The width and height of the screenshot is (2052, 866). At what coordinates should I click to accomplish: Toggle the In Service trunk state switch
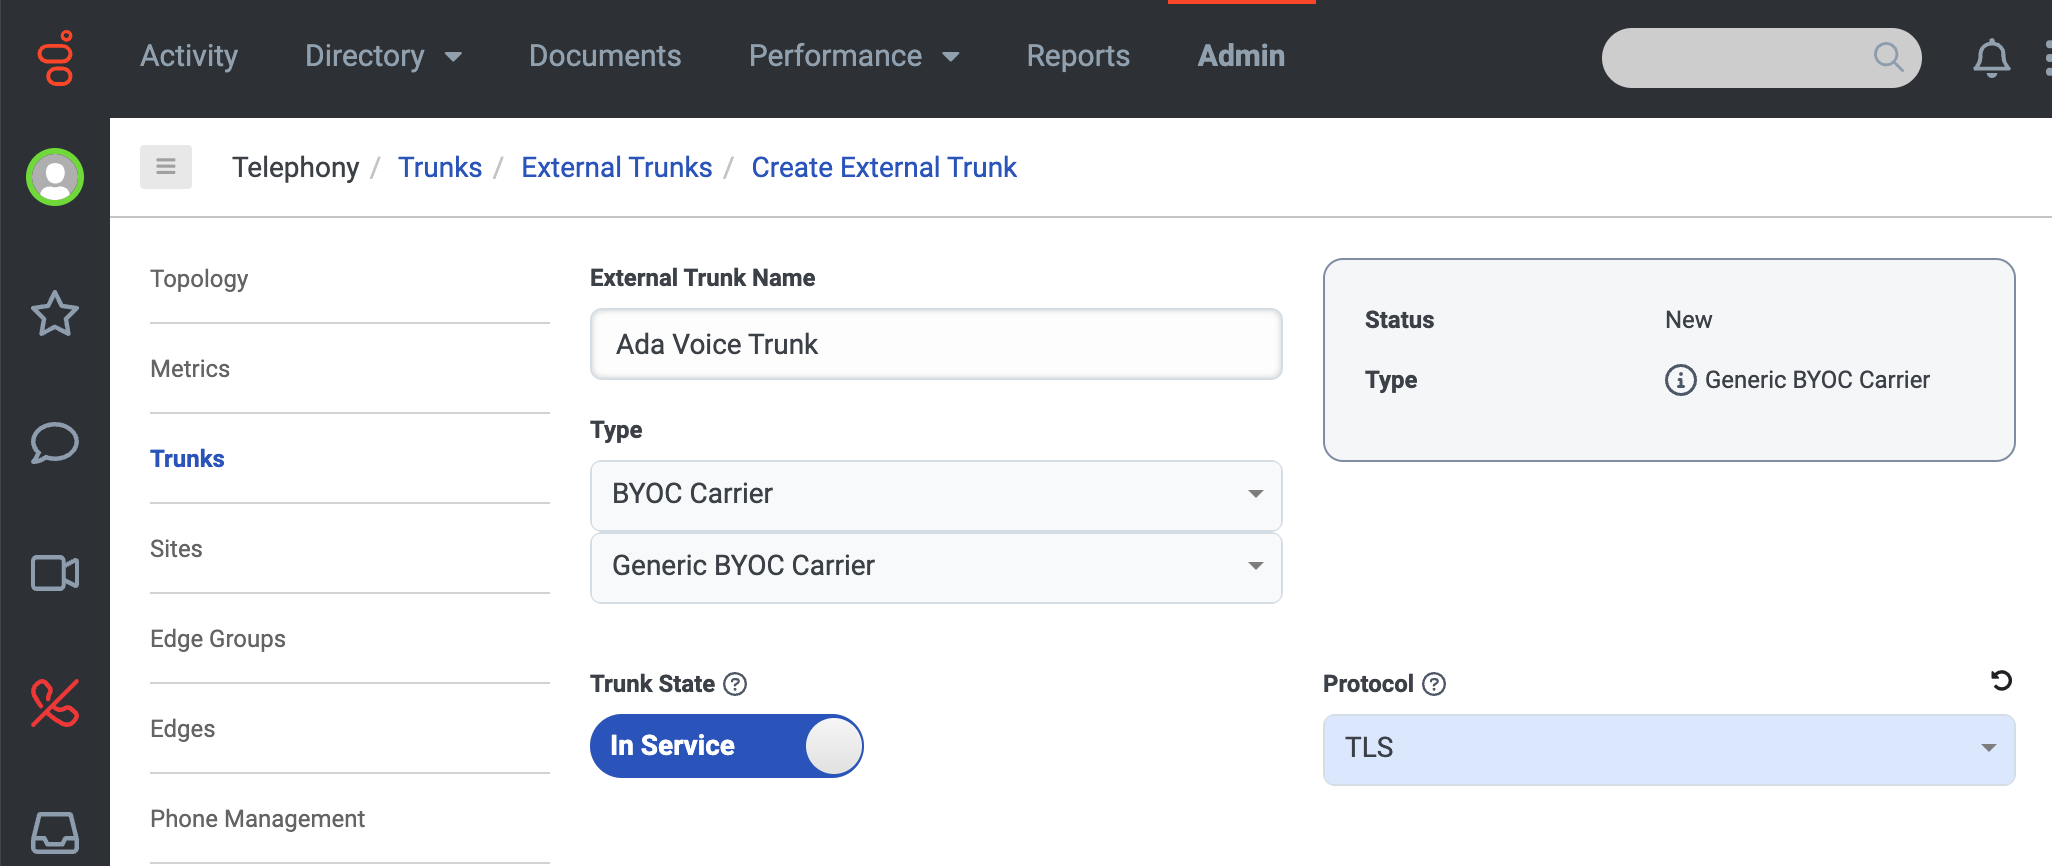[x=726, y=746]
